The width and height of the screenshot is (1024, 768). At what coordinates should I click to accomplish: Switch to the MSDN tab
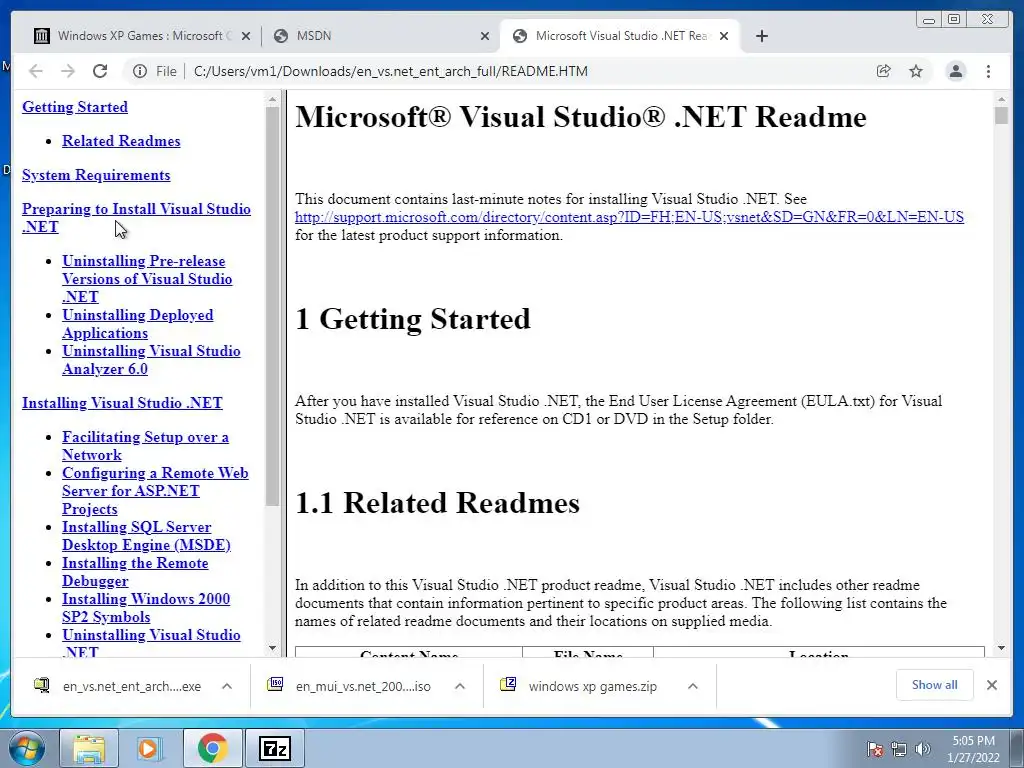pos(379,36)
